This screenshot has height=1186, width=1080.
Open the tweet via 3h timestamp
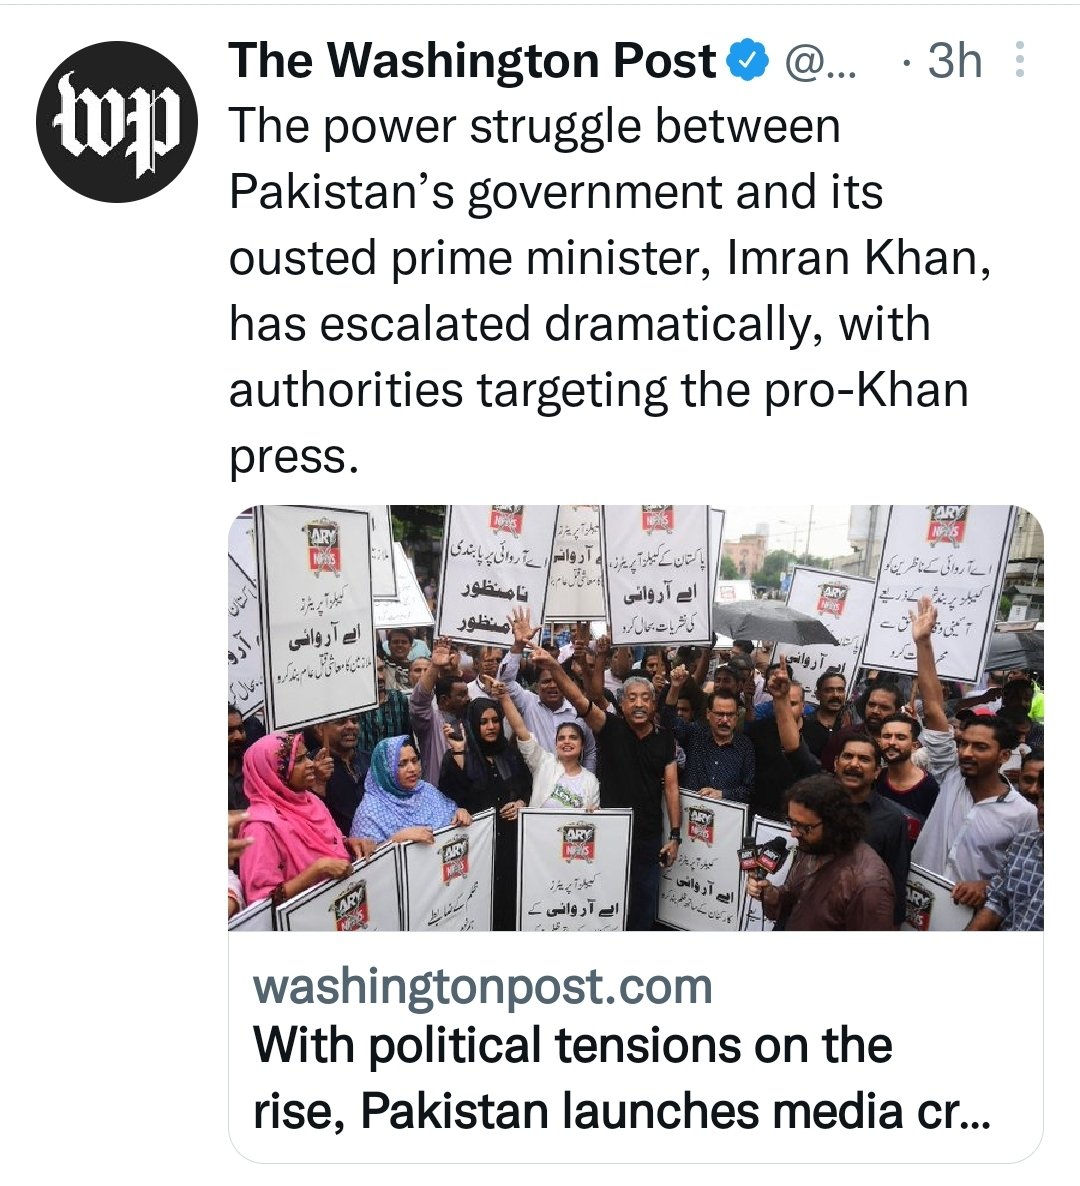(954, 61)
